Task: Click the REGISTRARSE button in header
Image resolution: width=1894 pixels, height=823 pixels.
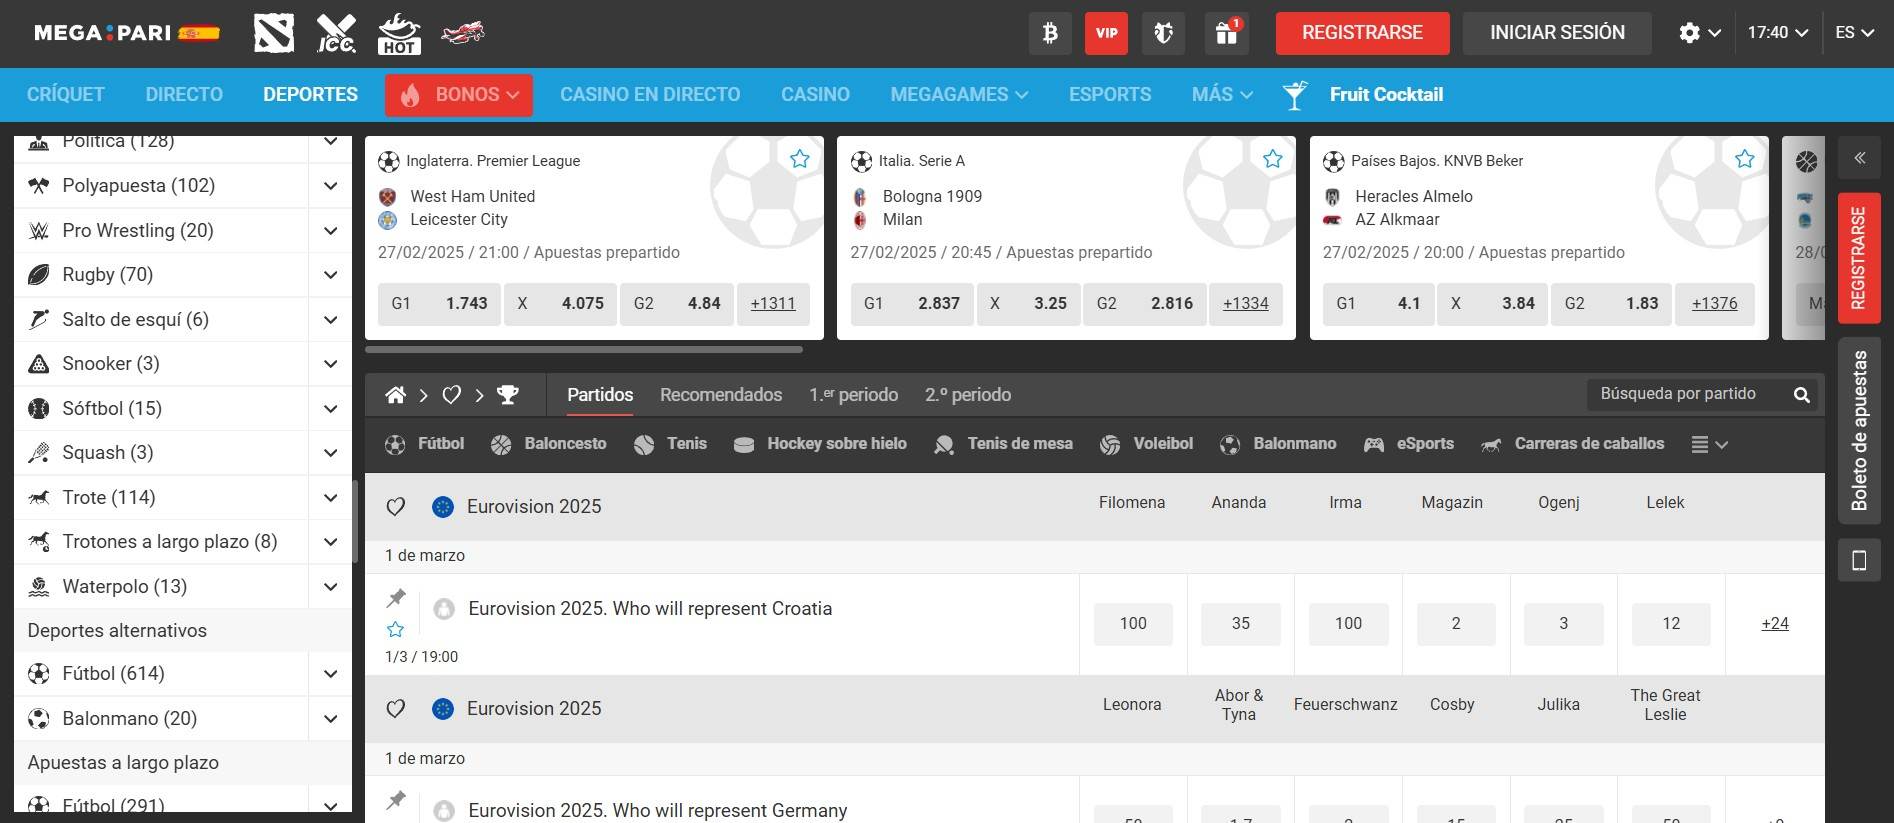Action: (x=1362, y=33)
